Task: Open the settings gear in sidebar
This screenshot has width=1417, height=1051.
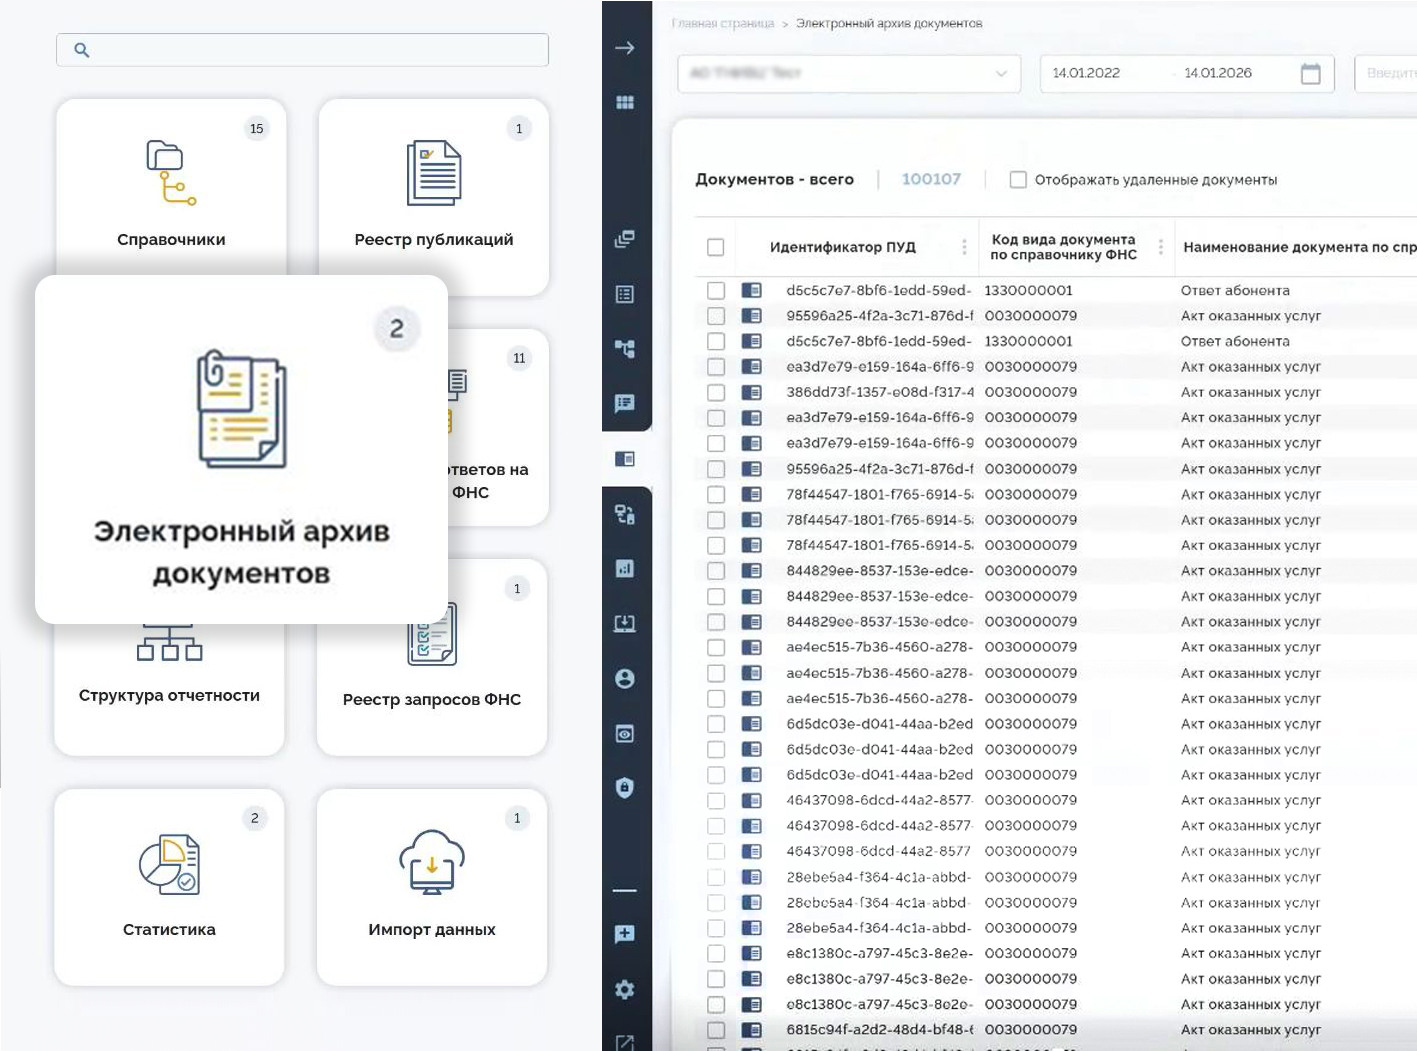Action: tap(625, 990)
